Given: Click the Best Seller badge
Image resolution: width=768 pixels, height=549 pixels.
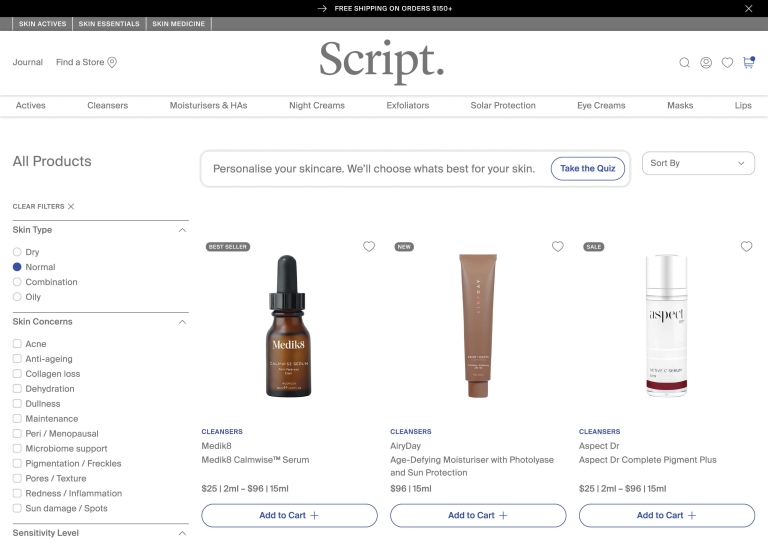Looking at the screenshot, I should coord(228,247).
